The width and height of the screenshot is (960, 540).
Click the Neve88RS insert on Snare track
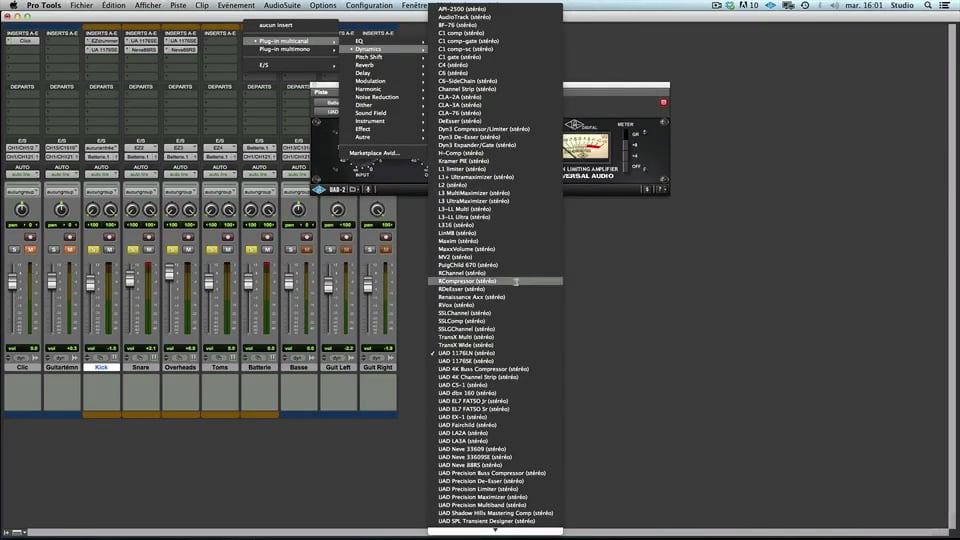tap(141, 50)
